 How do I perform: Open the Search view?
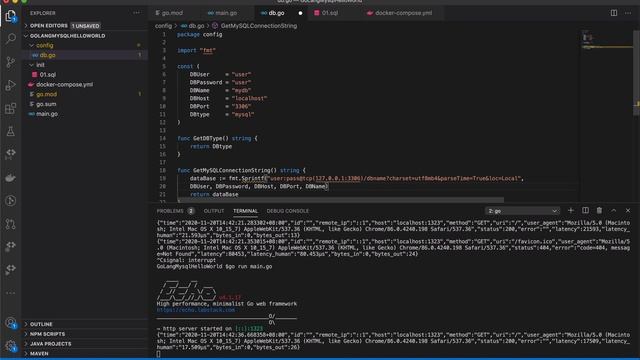[11, 38]
